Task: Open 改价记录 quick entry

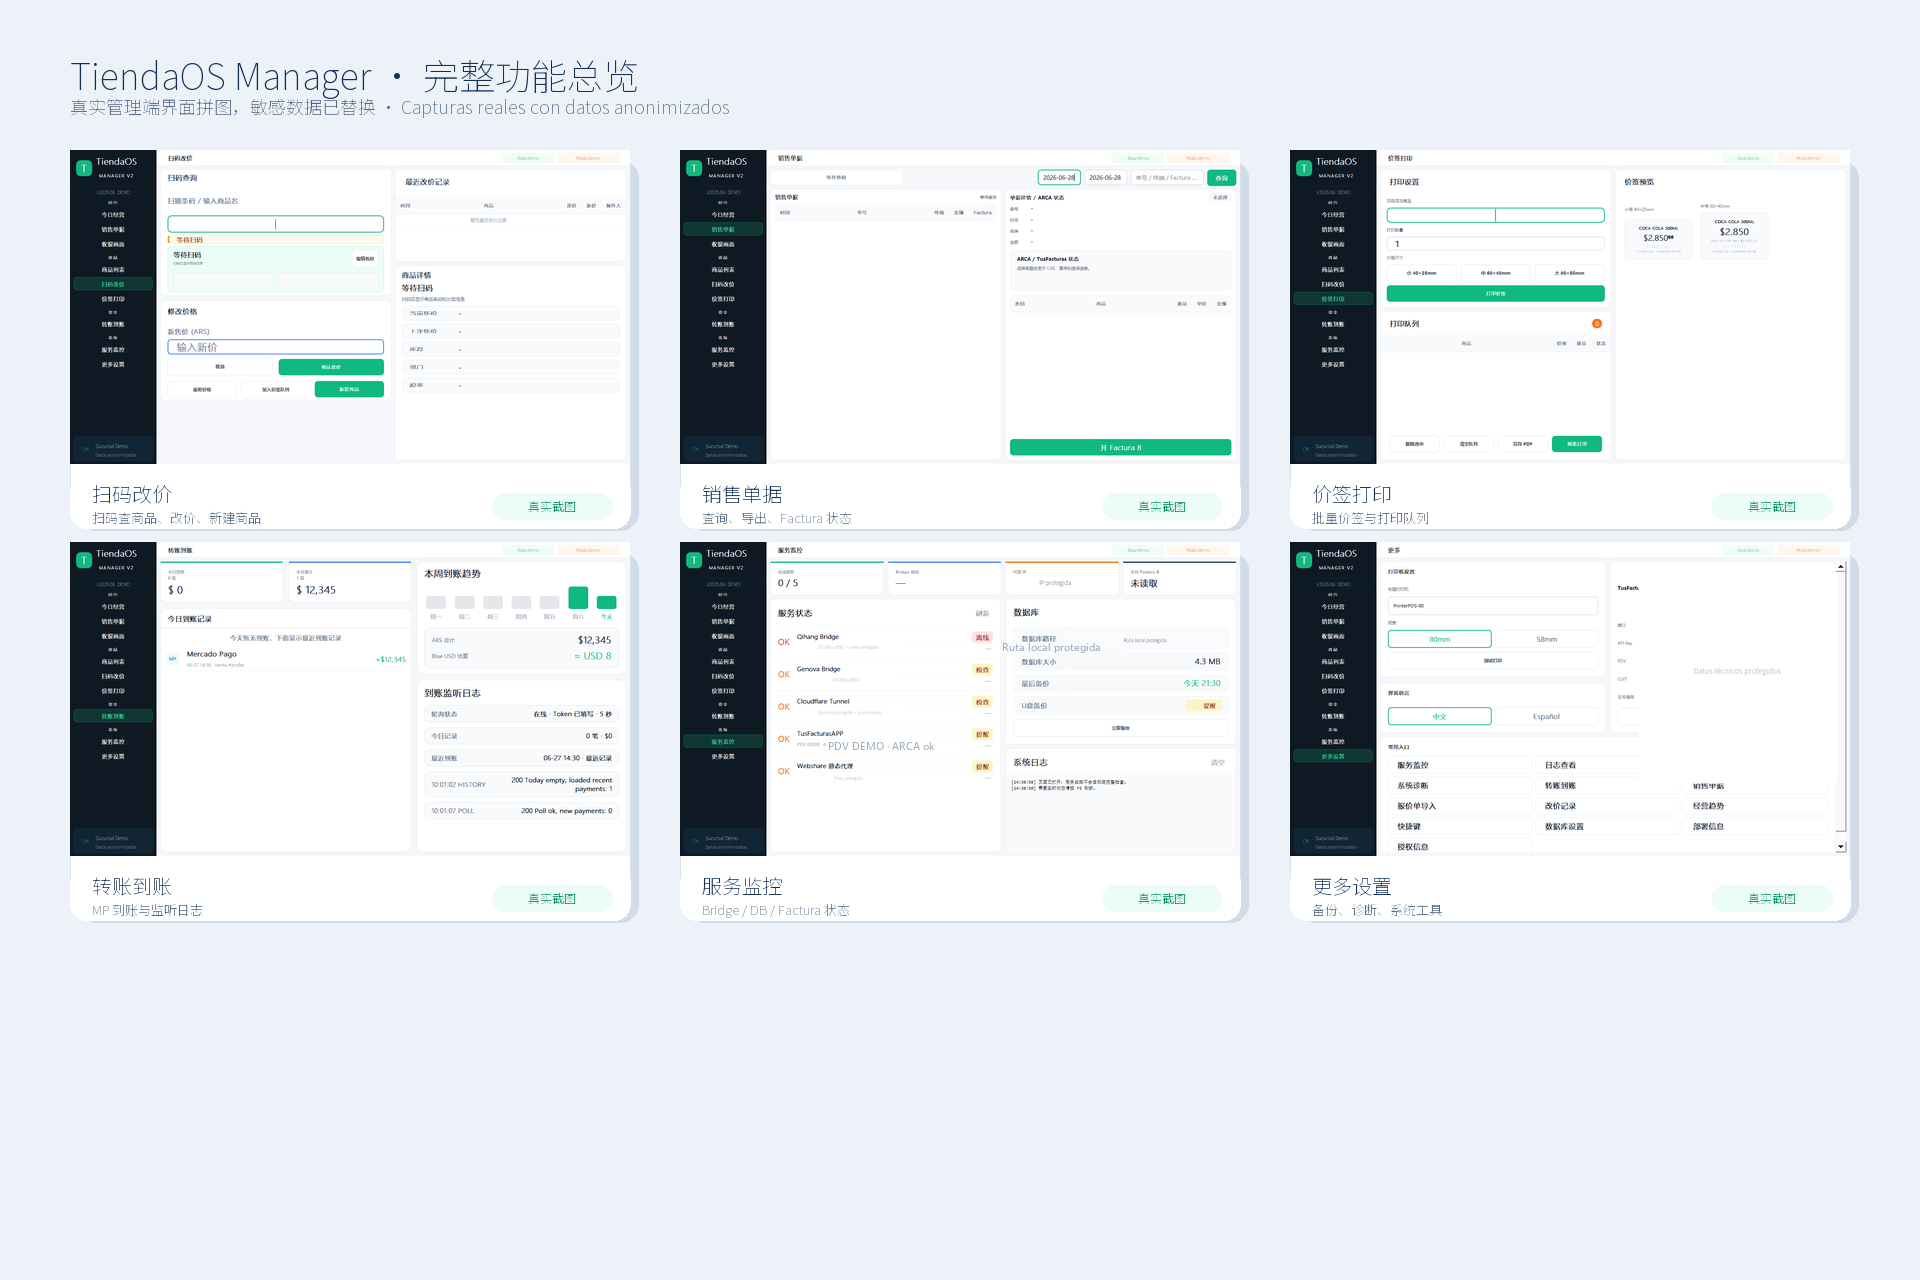Action: [x=1606, y=806]
